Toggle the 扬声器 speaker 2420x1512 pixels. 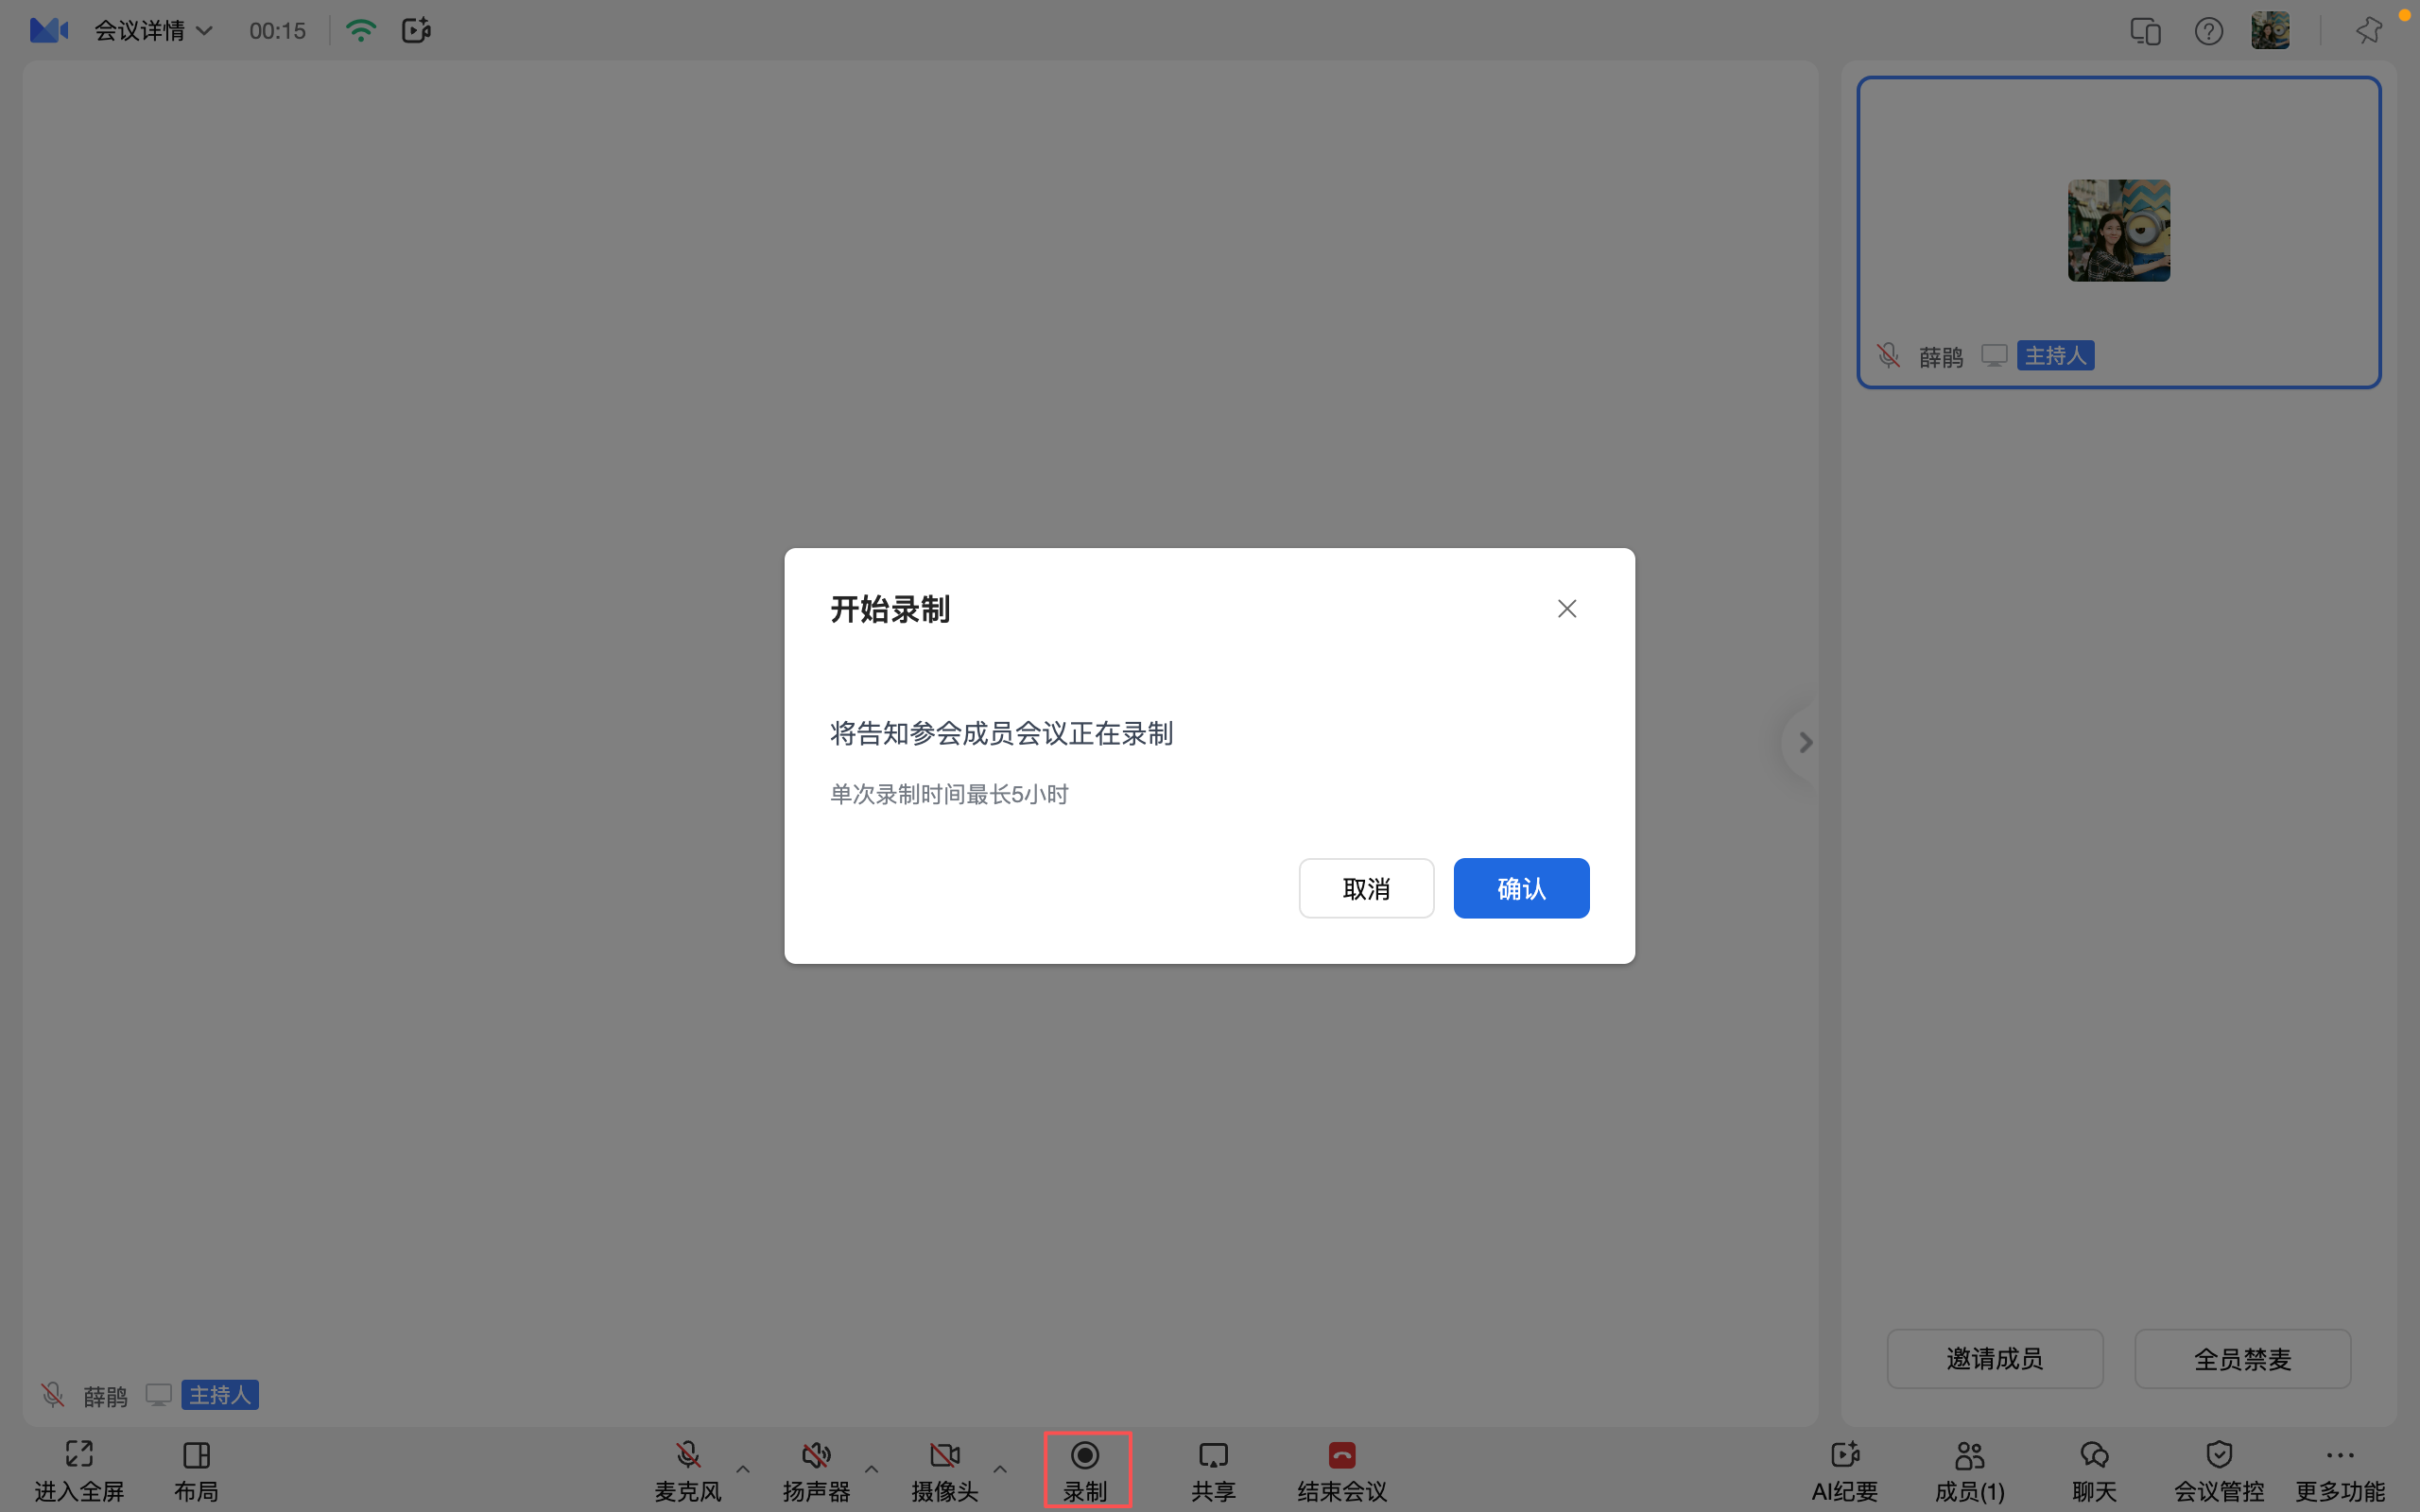click(816, 1470)
